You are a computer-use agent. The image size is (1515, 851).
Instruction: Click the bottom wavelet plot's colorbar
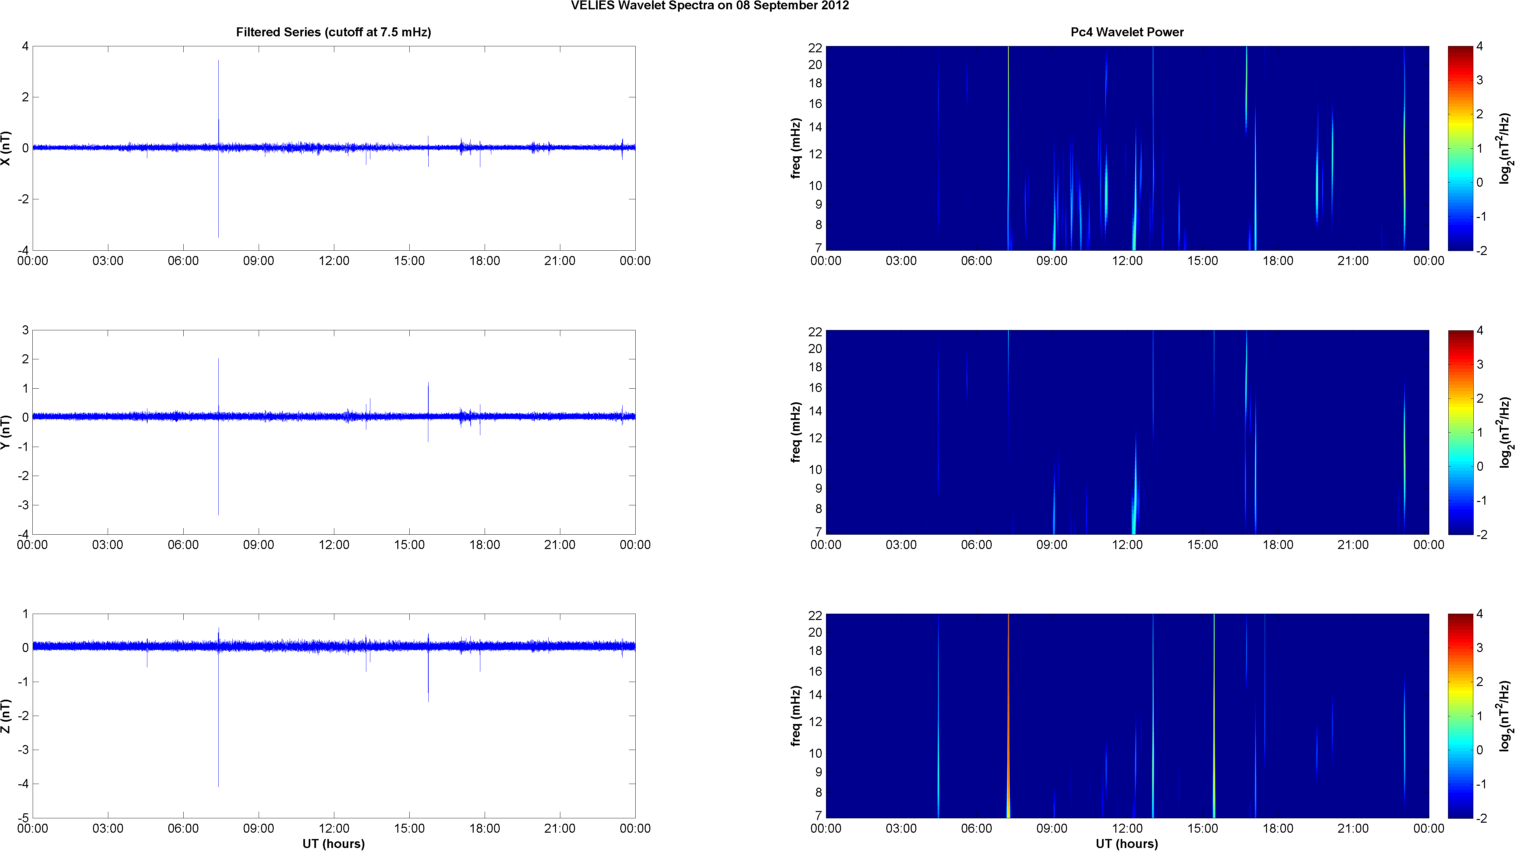1460,716
